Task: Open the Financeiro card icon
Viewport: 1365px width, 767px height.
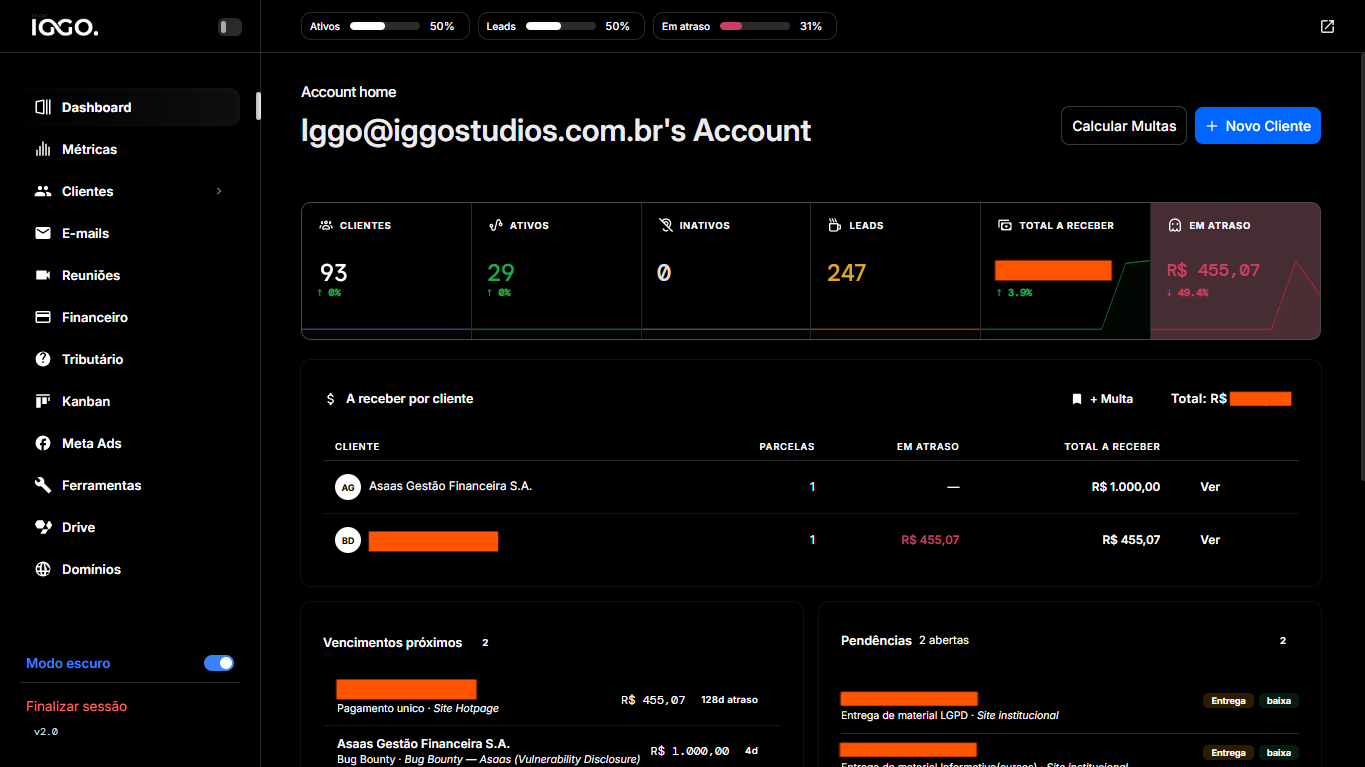Action: click(43, 317)
